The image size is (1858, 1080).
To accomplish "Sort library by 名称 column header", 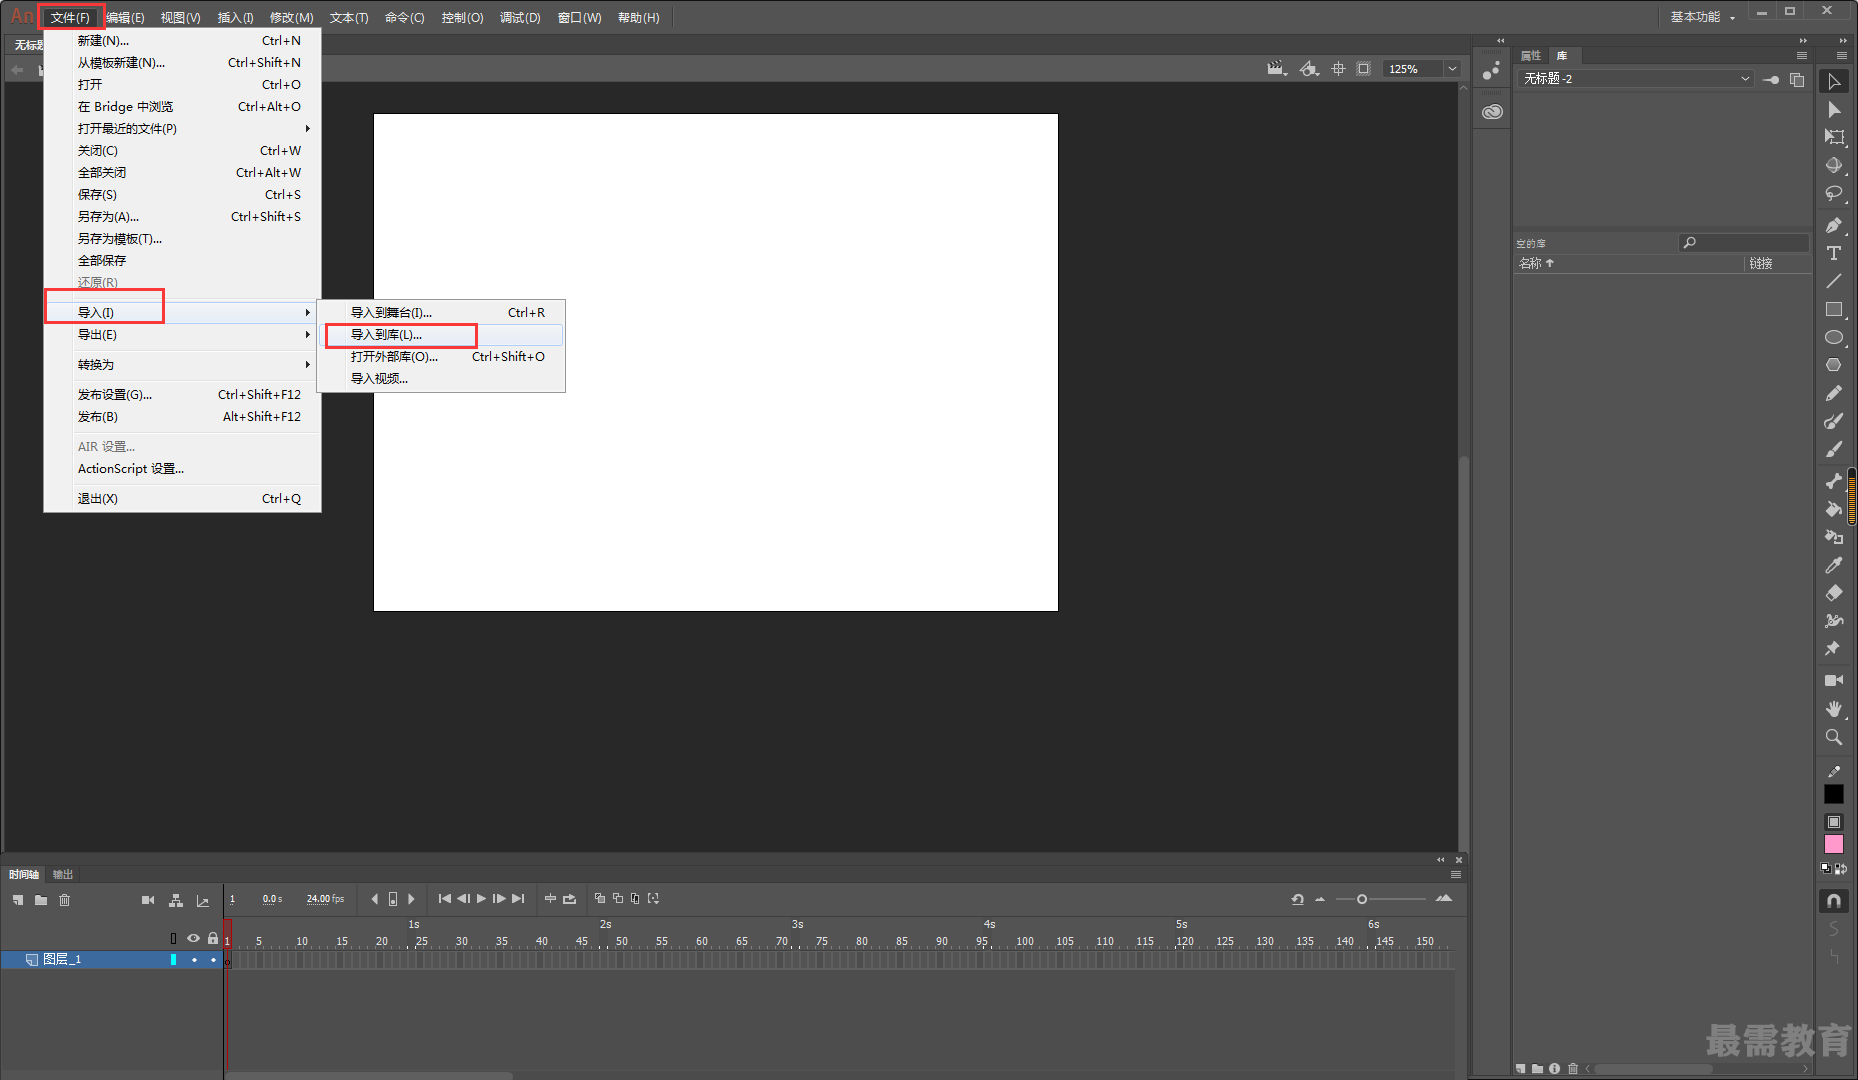I will pos(1536,264).
